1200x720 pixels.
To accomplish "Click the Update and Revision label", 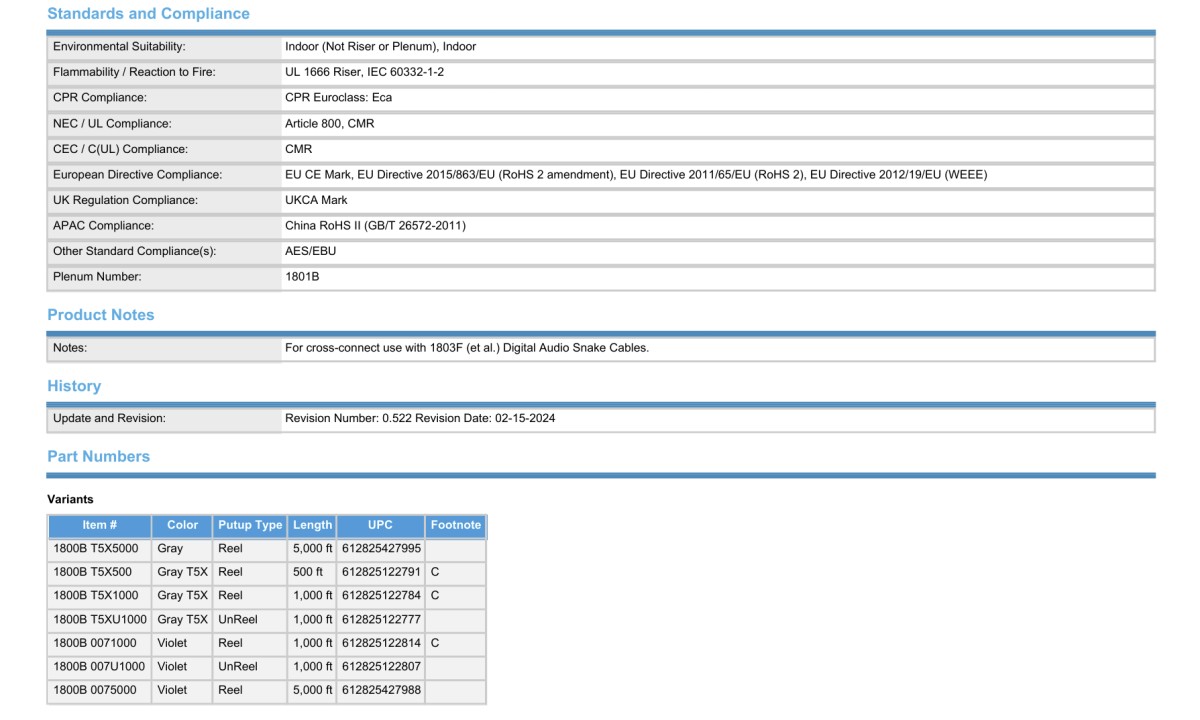I will pos(109,419).
